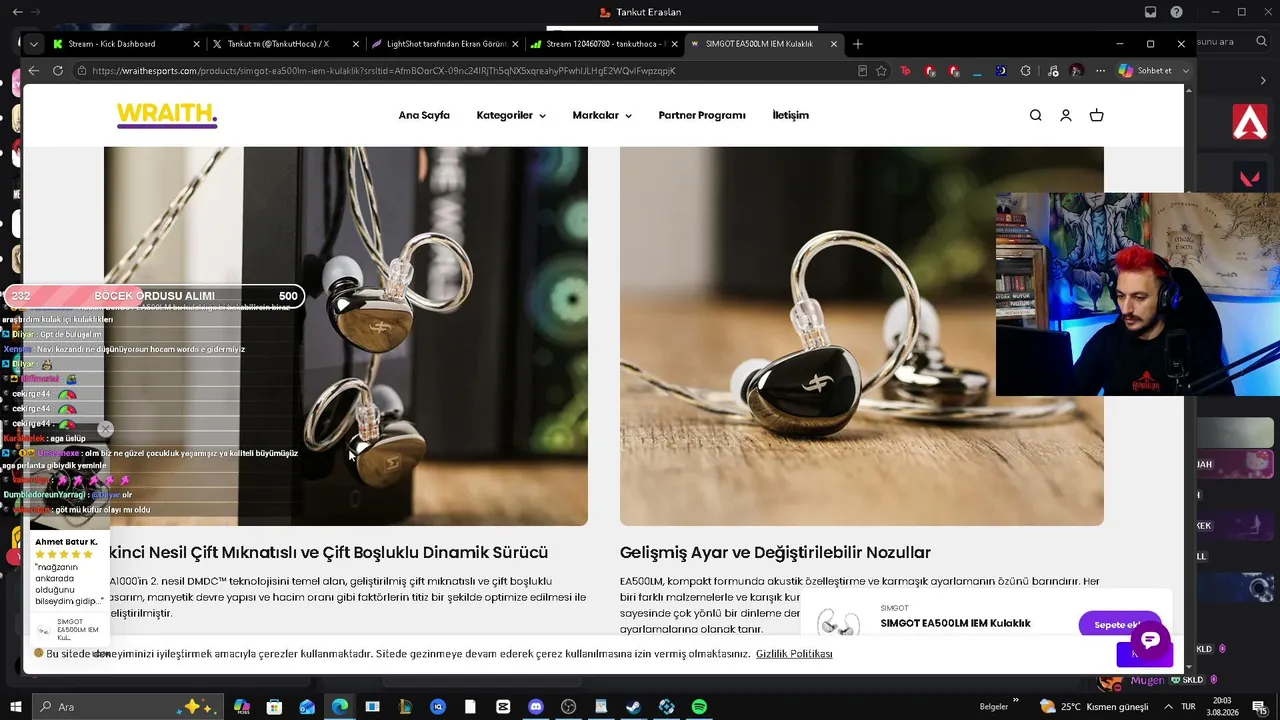This screenshot has height=720, width=1280.
Task: Click the Böcek Ordusu Alımı progress bar
Action: click(x=154, y=296)
